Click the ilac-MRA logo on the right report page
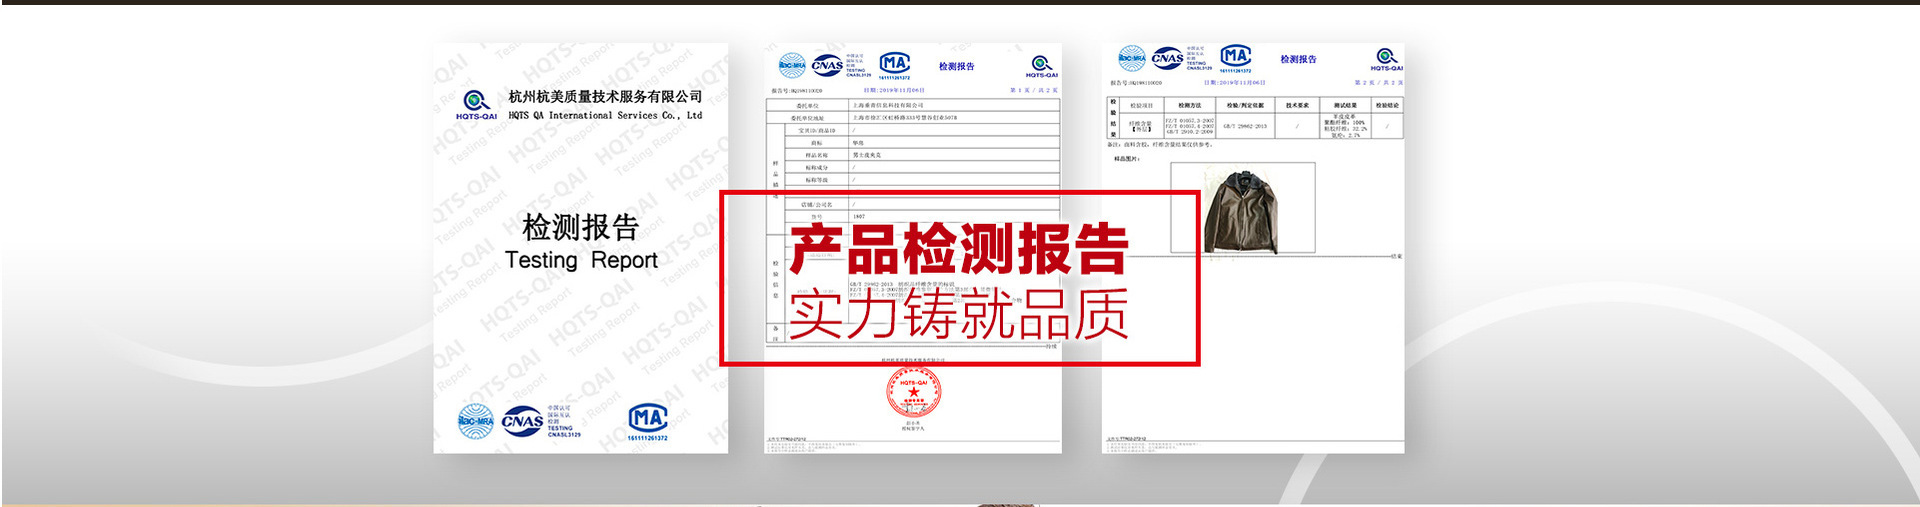Screen dimensions: 1920x507 [x=1132, y=58]
